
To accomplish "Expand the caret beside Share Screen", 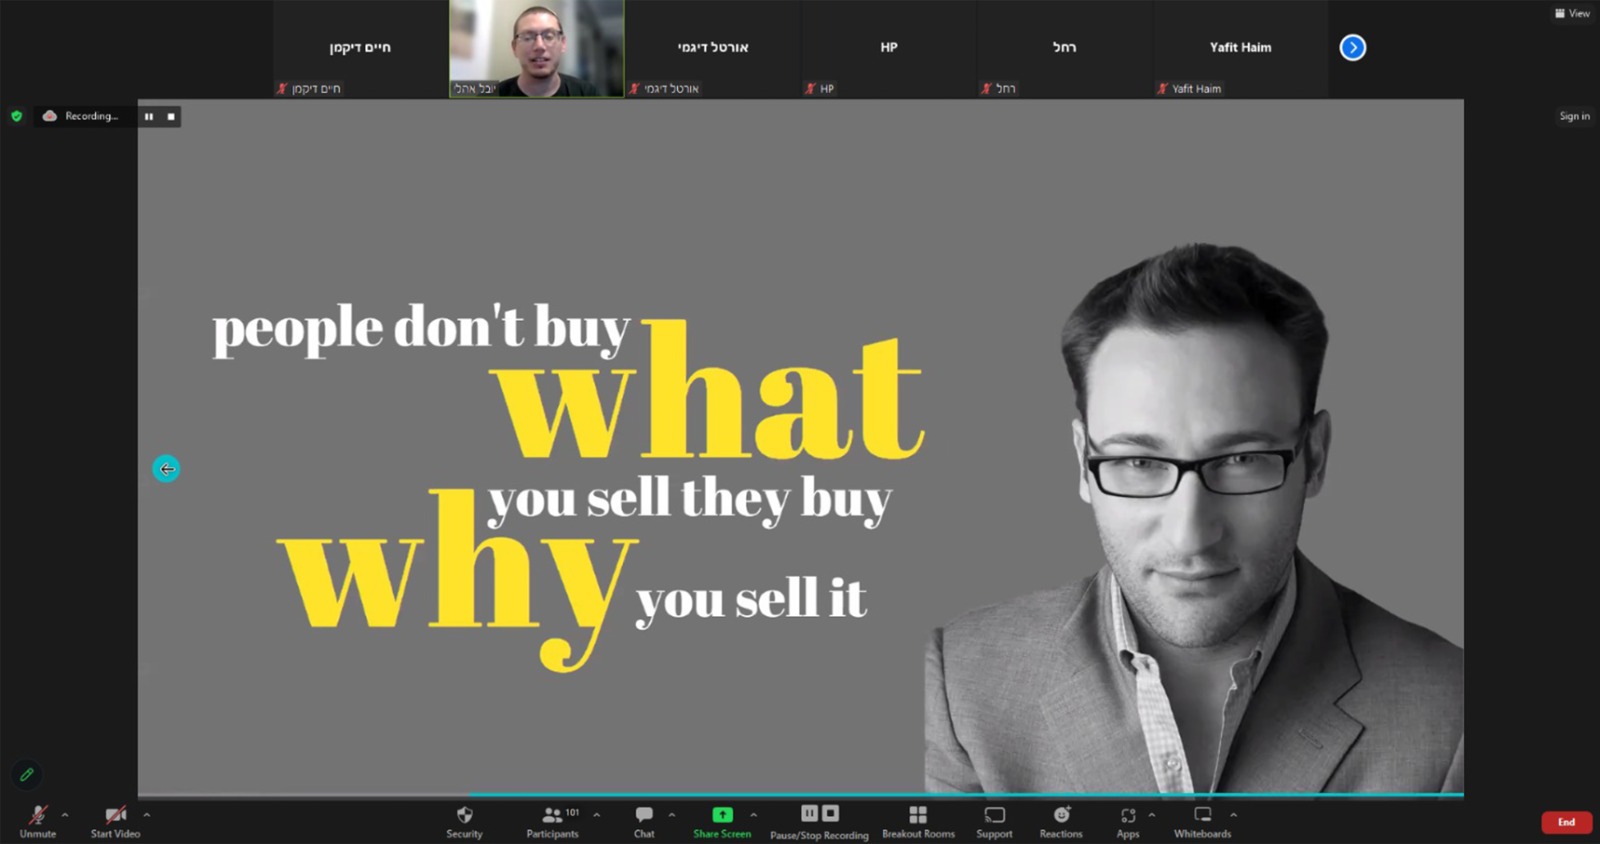I will coord(754,815).
